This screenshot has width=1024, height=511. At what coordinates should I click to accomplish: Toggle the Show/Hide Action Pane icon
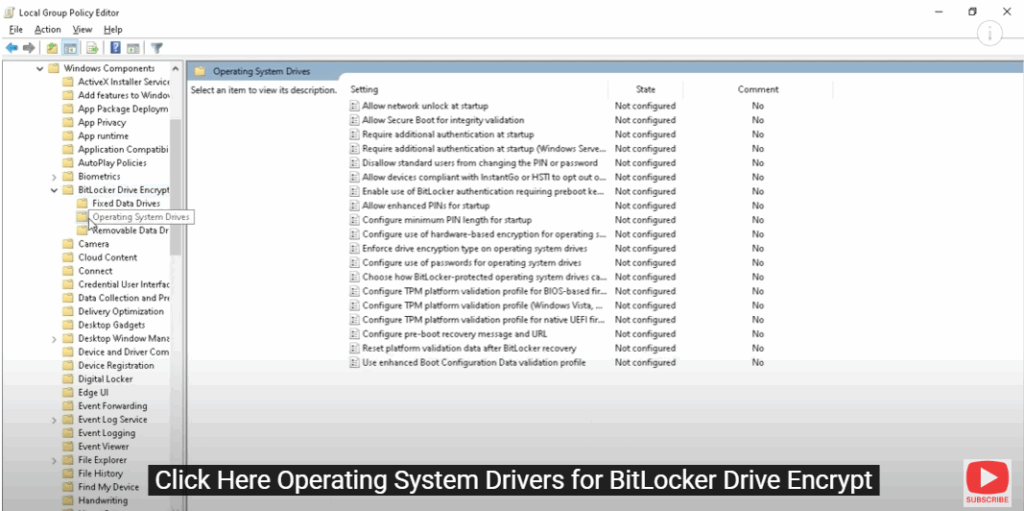pos(133,48)
